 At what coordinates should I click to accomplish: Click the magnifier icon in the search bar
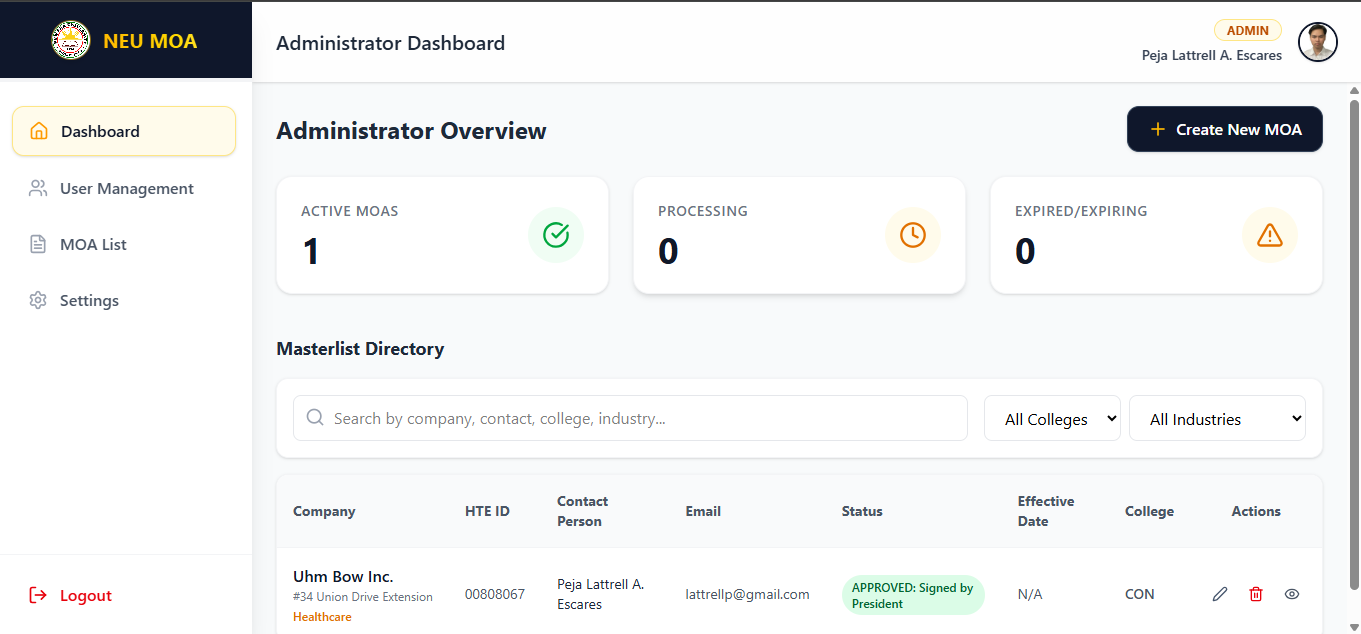point(315,417)
